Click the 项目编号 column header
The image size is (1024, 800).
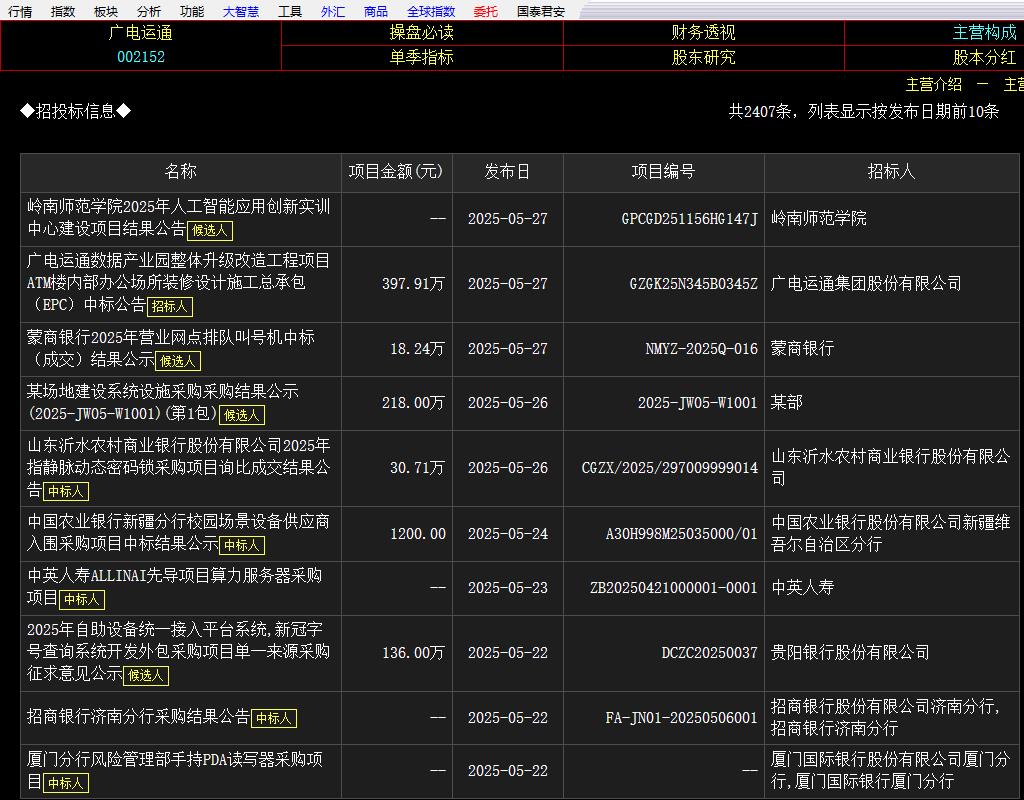click(x=664, y=172)
